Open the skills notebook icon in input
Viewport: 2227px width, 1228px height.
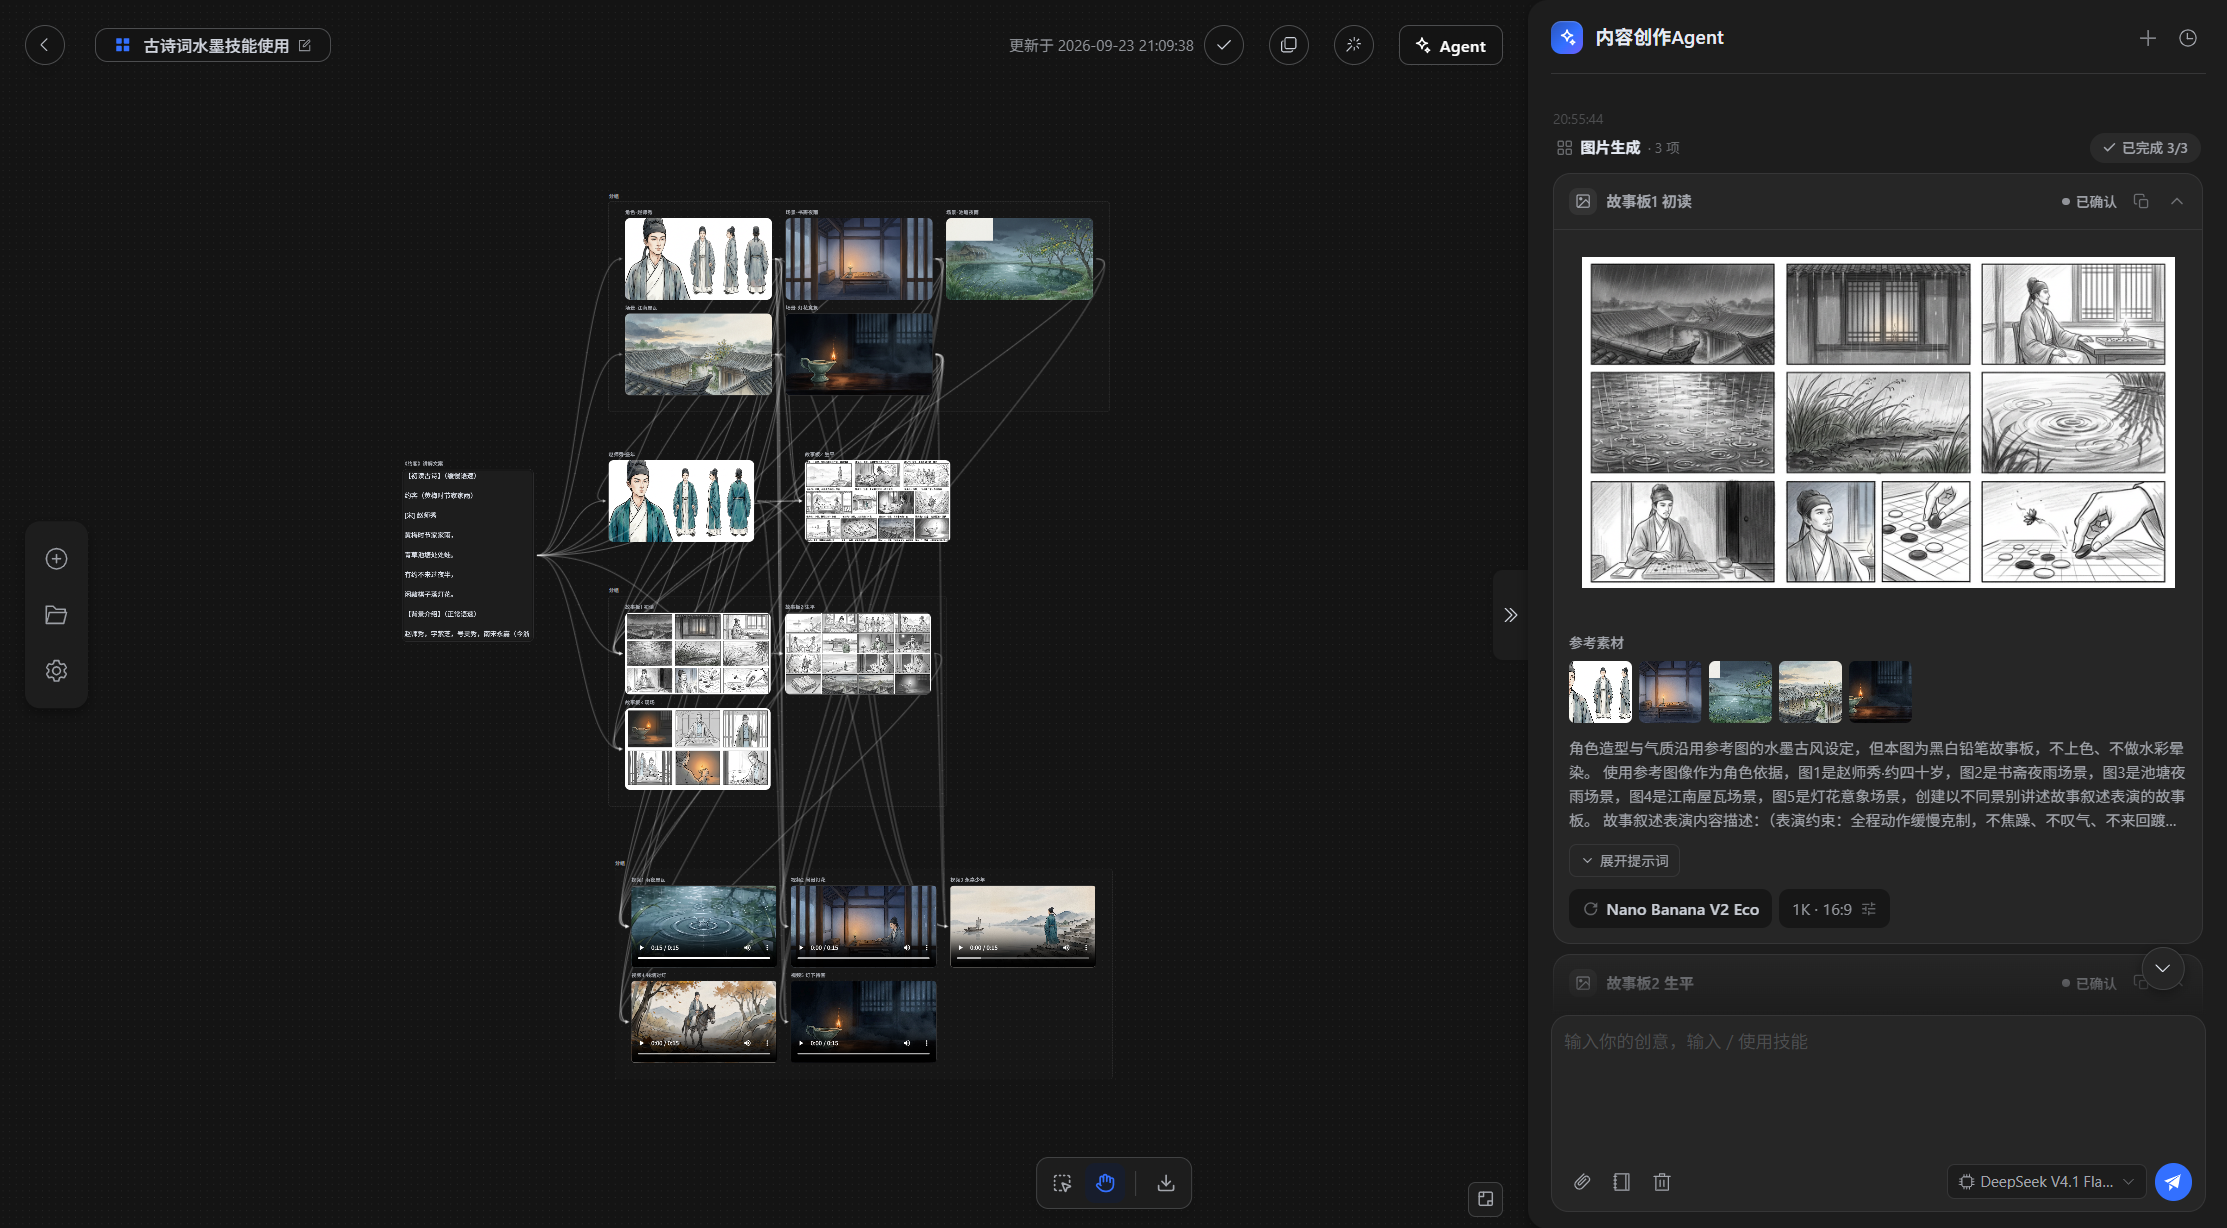pos(1622,1182)
